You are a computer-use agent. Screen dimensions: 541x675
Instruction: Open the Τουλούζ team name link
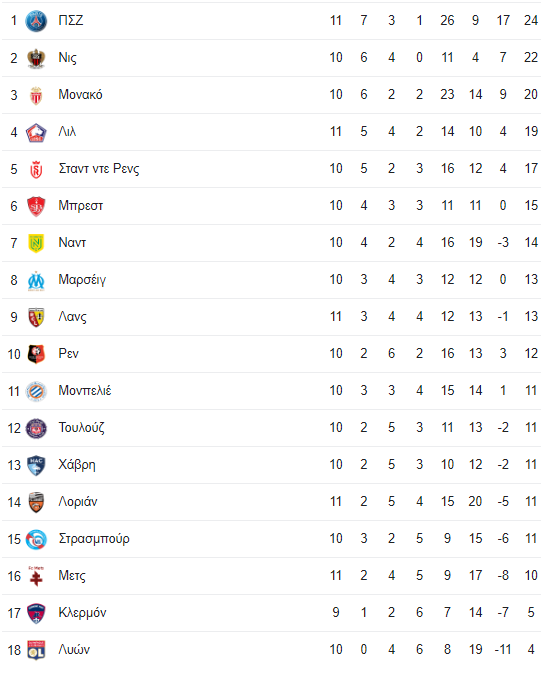[81, 427]
